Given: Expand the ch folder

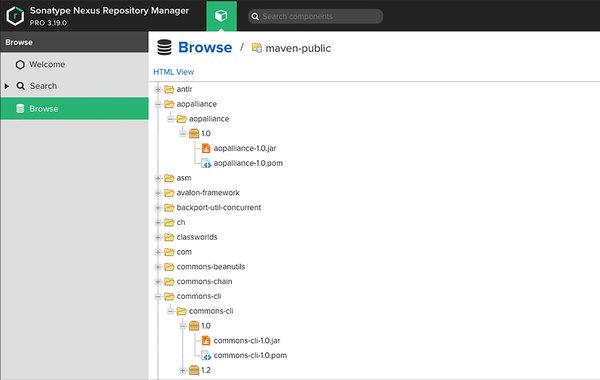Looking at the screenshot, I should click(x=158, y=222).
